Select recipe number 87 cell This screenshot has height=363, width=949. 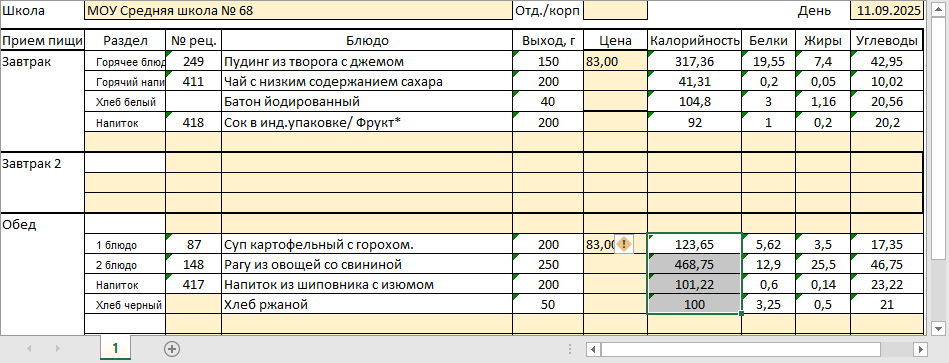(x=194, y=244)
